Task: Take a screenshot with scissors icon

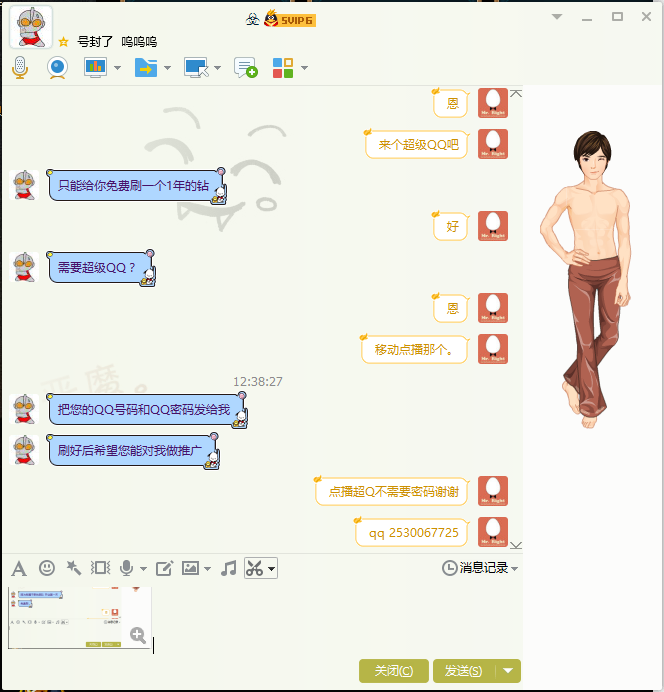Action: (x=254, y=568)
